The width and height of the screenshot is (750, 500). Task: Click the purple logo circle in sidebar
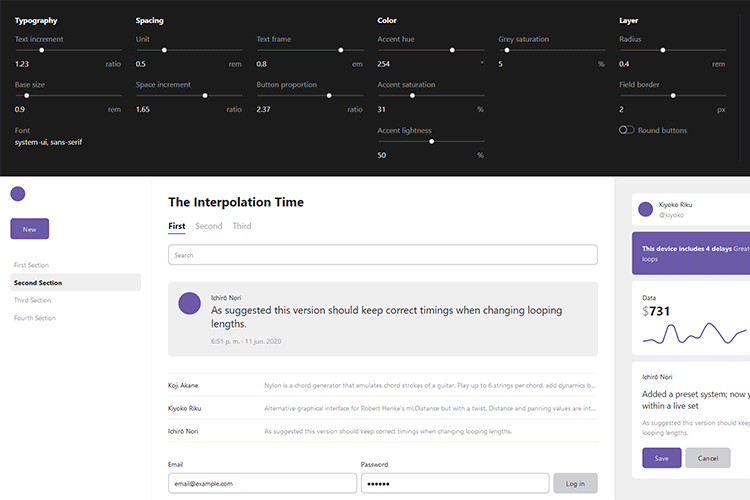tap(17, 194)
